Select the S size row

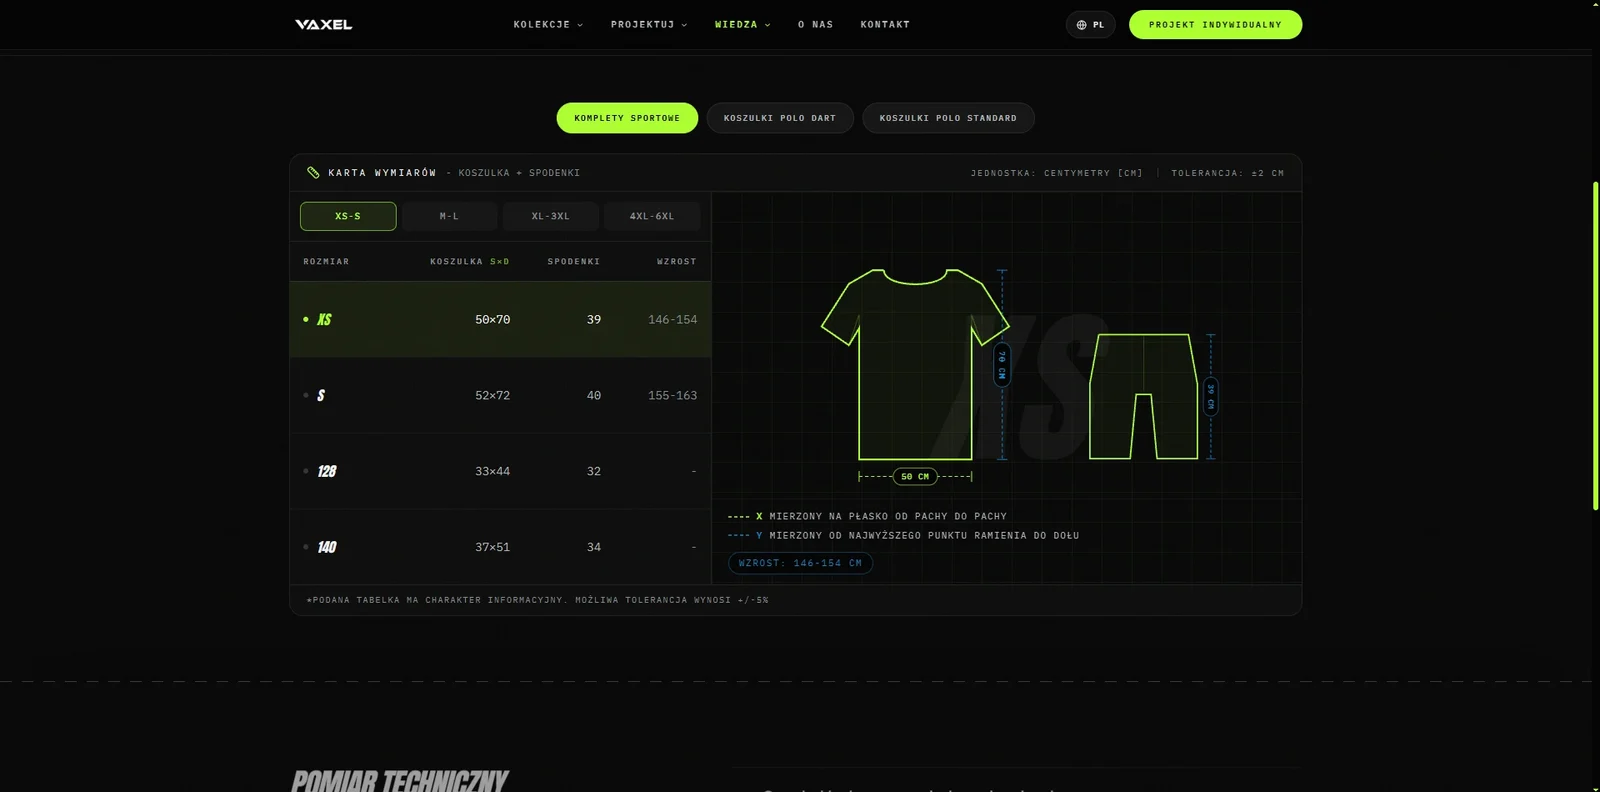point(500,395)
